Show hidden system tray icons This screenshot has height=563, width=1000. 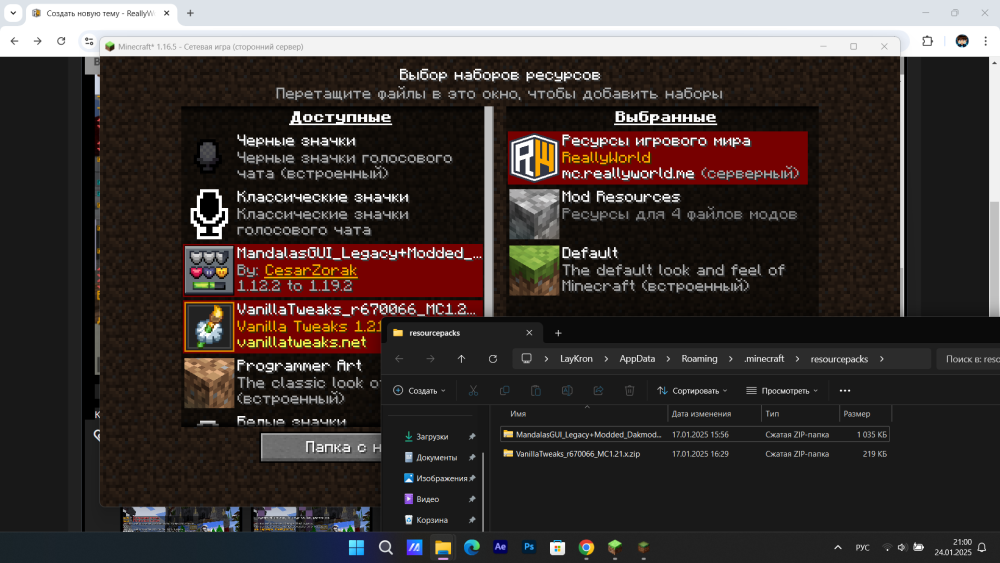(838, 547)
